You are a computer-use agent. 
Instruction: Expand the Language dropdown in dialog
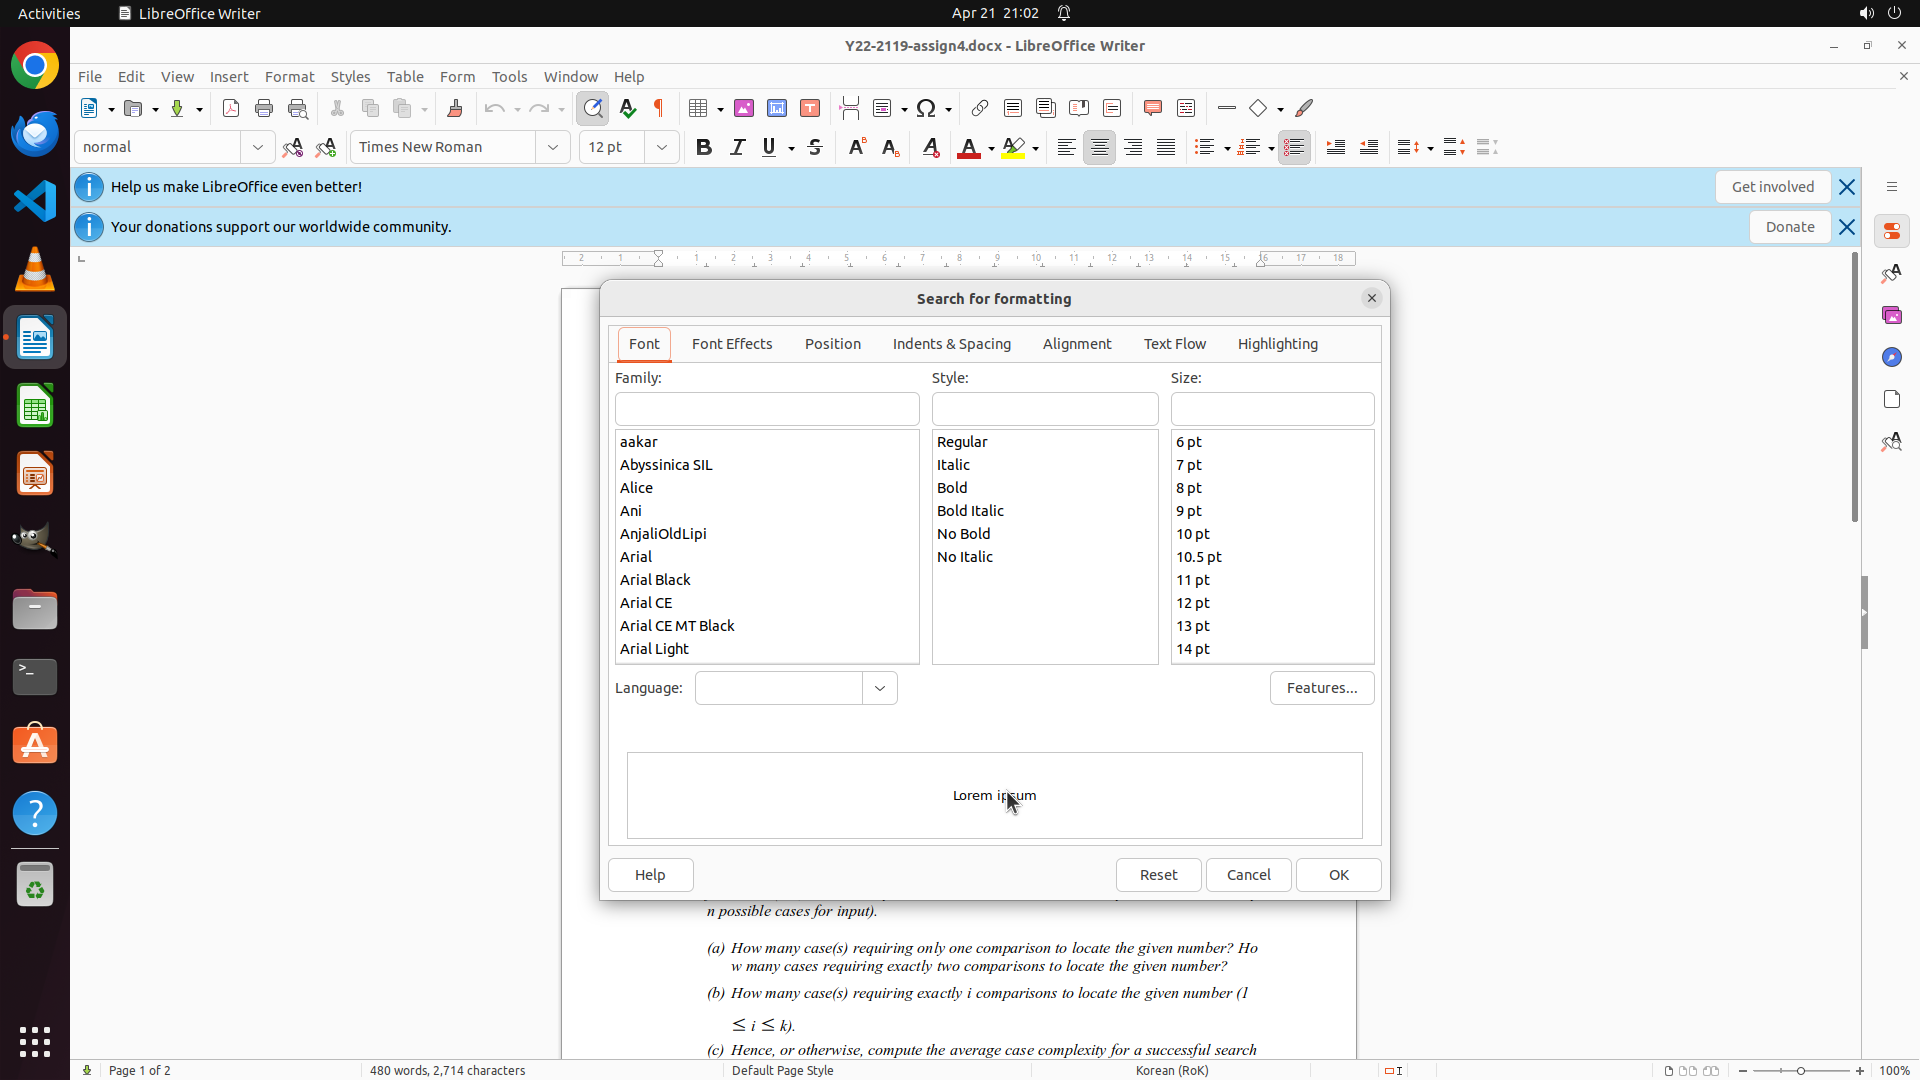[880, 688]
